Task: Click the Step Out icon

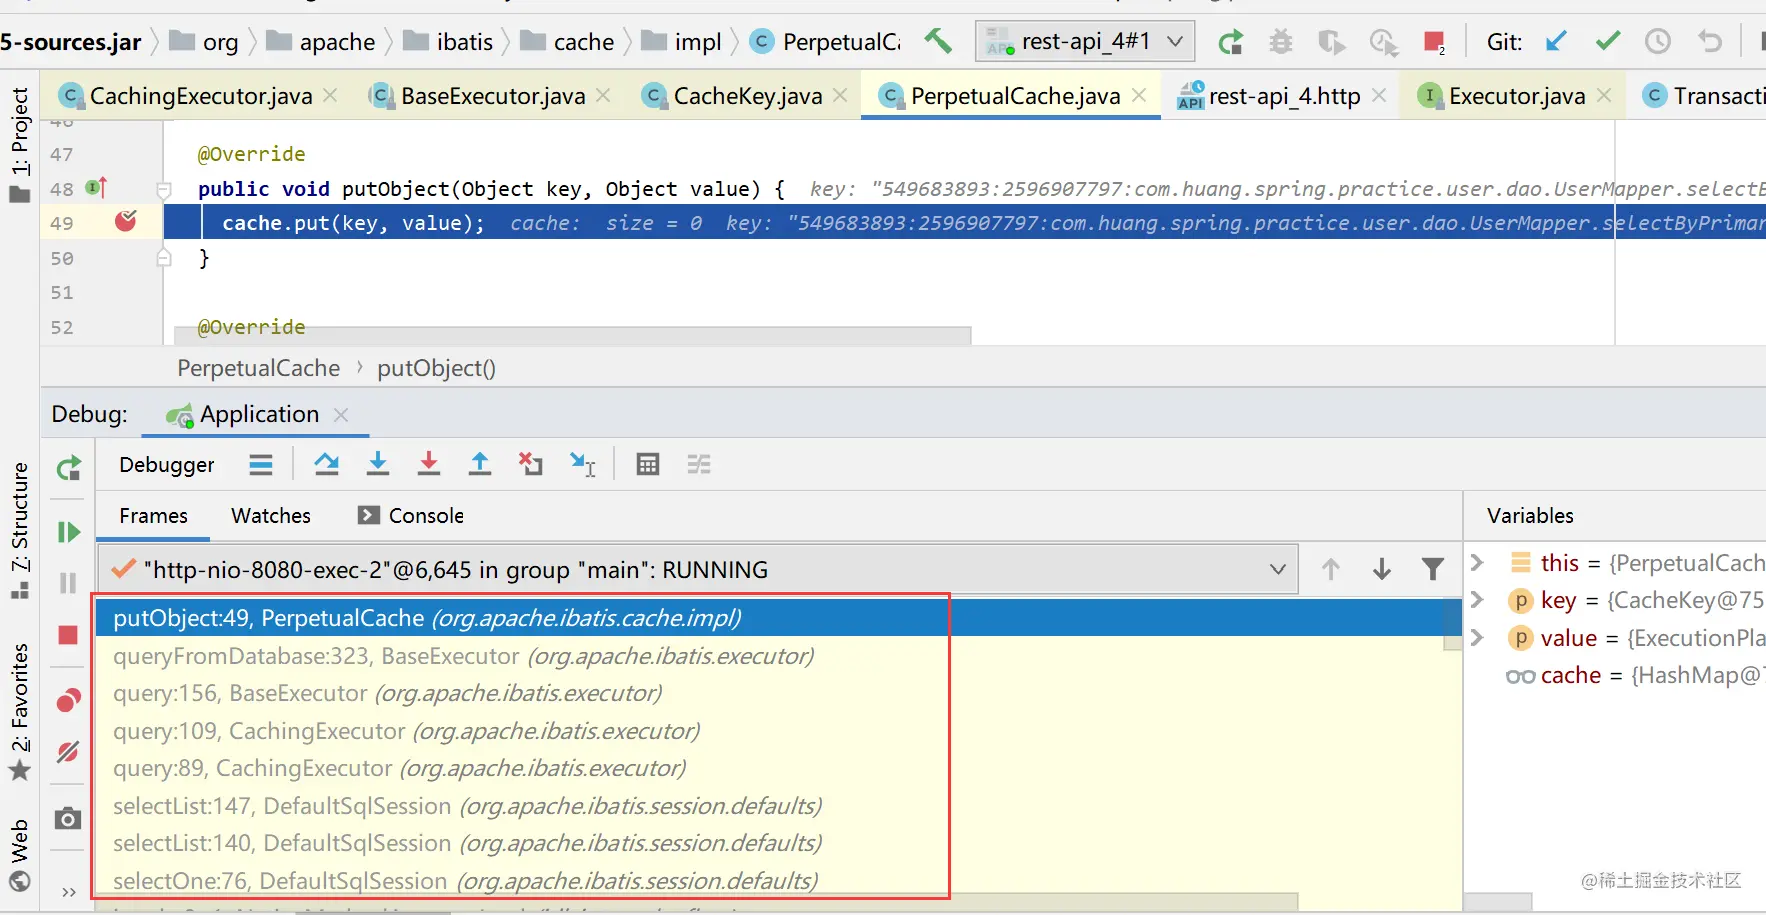Action: 480,464
